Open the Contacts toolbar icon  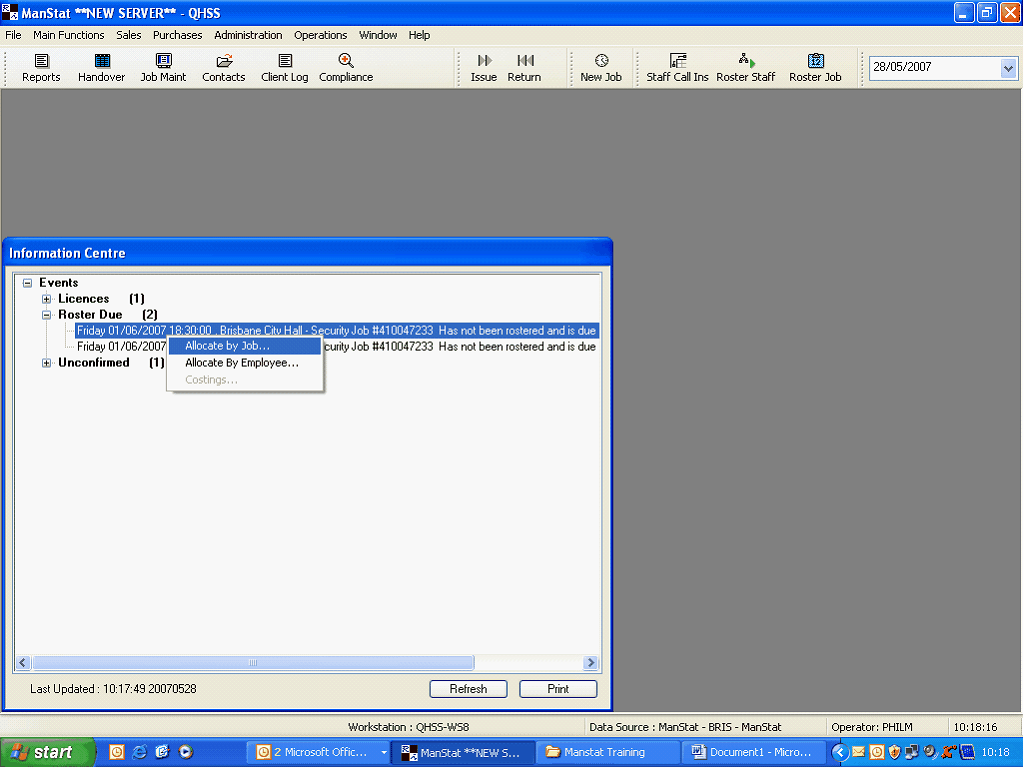(223, 62)
